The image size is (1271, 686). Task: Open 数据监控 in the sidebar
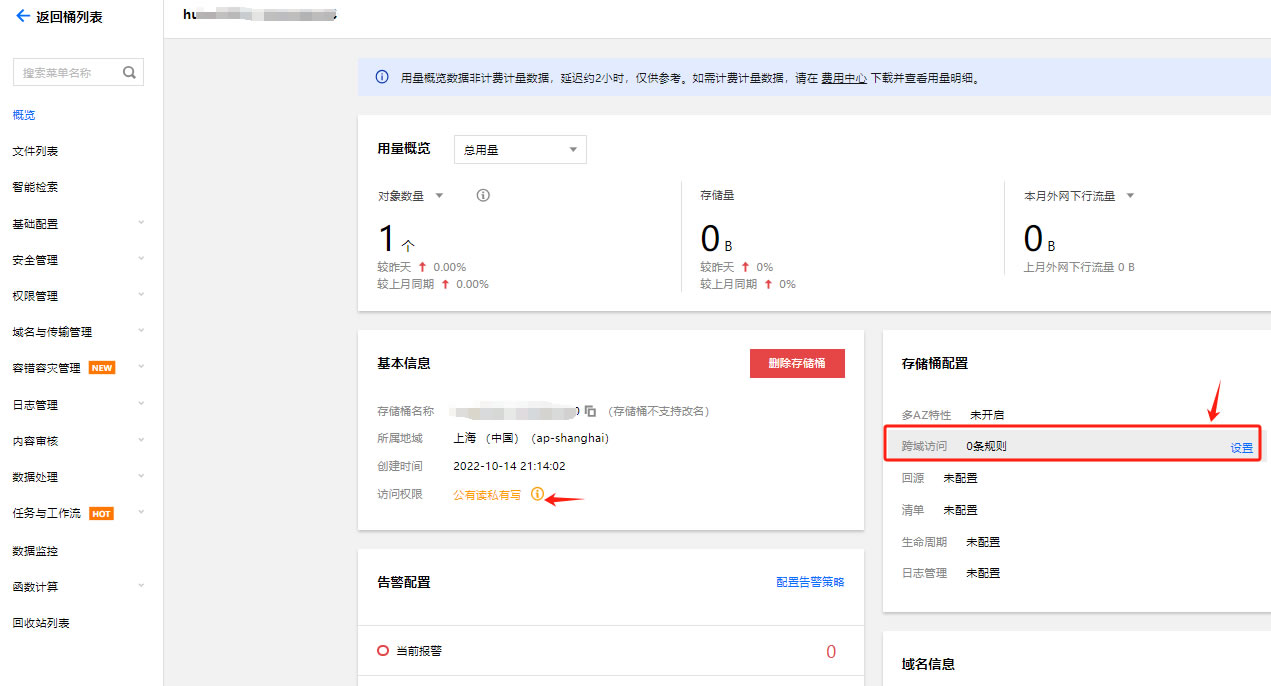(x=35, y=551)
